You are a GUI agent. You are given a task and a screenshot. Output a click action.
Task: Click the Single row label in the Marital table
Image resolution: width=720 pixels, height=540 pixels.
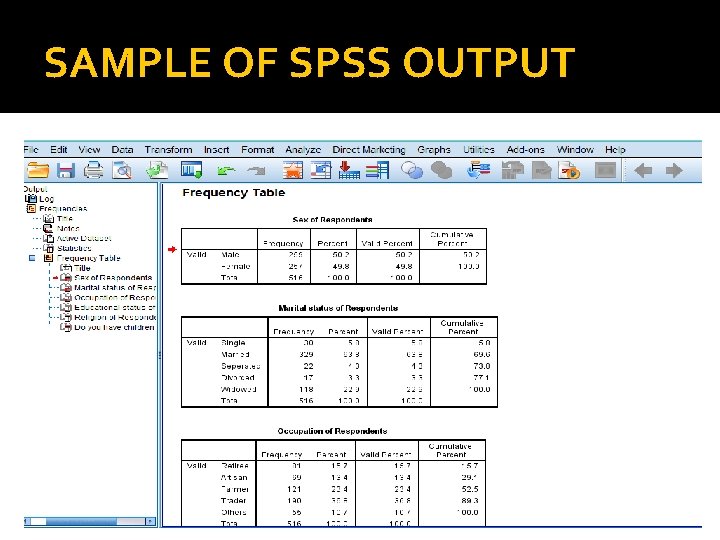point(233,343)
